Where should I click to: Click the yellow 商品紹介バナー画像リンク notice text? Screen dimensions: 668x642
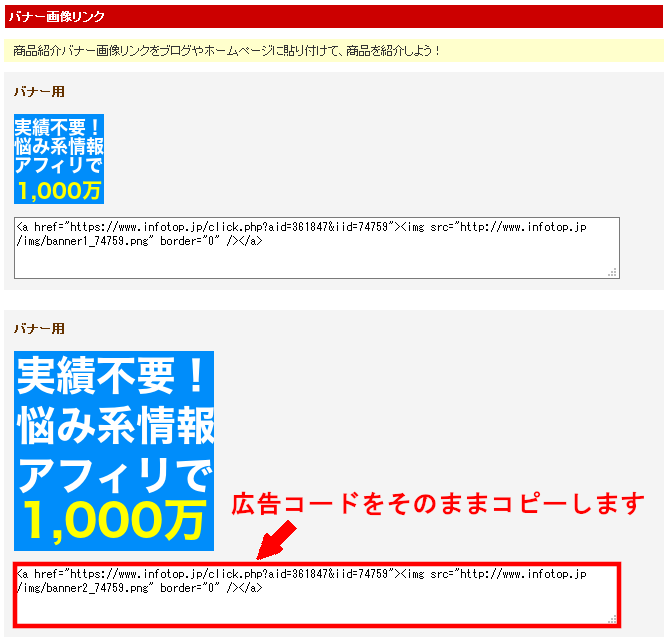[227, 51]
